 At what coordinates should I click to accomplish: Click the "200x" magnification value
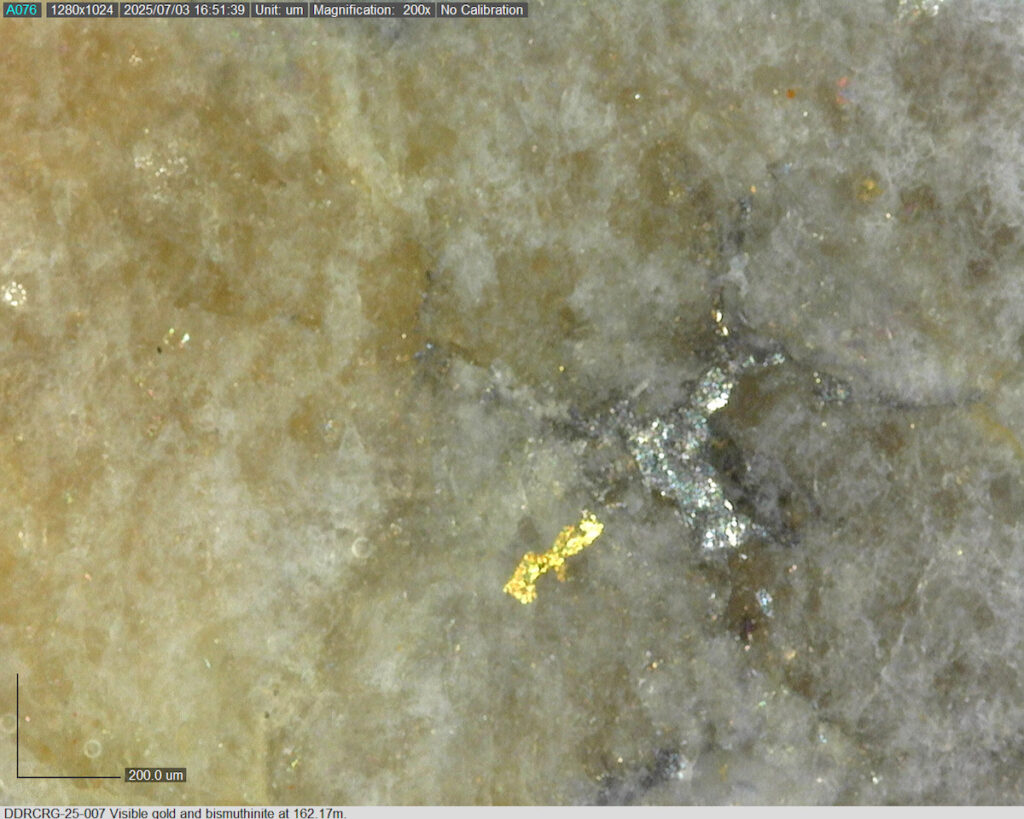(x=416, y=10)
